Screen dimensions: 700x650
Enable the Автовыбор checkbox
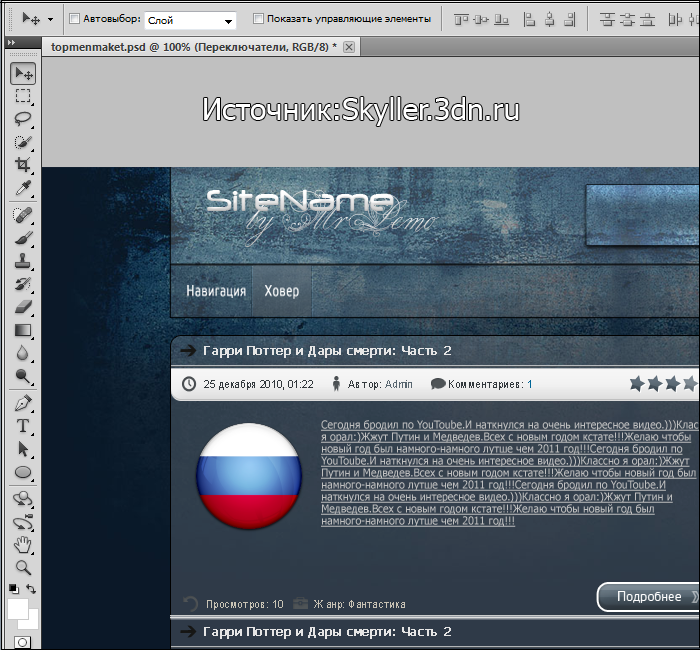coord(76,19)
